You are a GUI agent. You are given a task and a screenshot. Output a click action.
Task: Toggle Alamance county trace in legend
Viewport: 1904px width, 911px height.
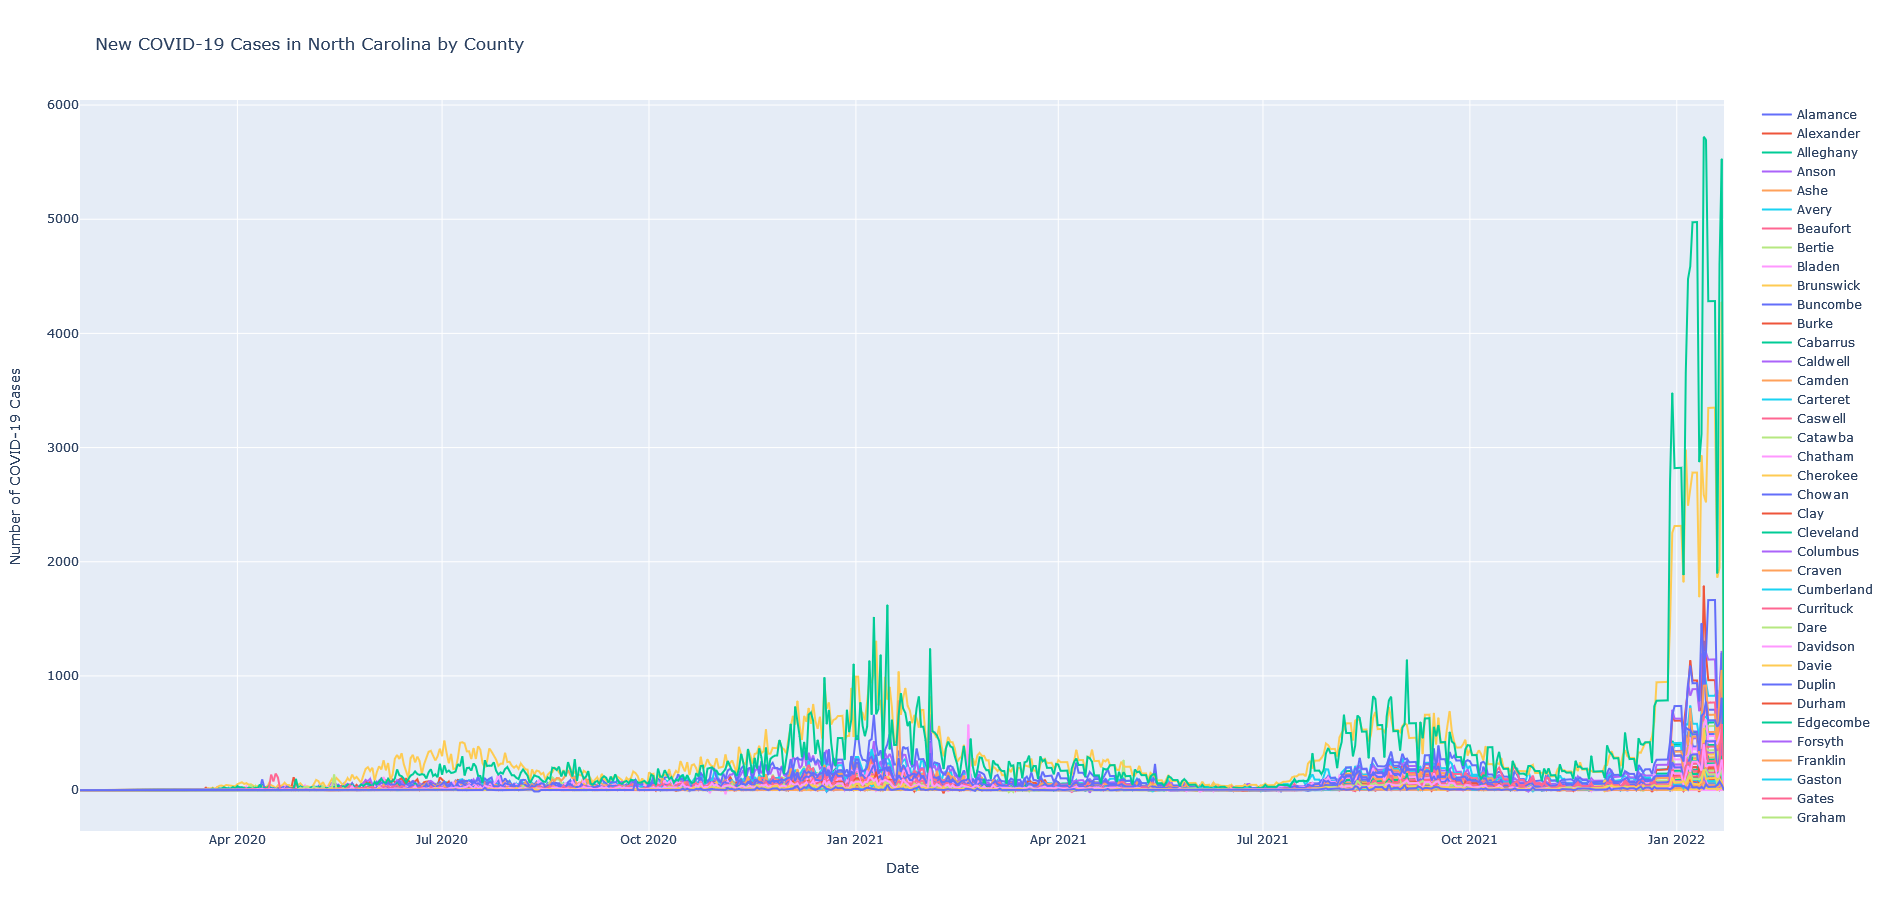point(1825,115)
